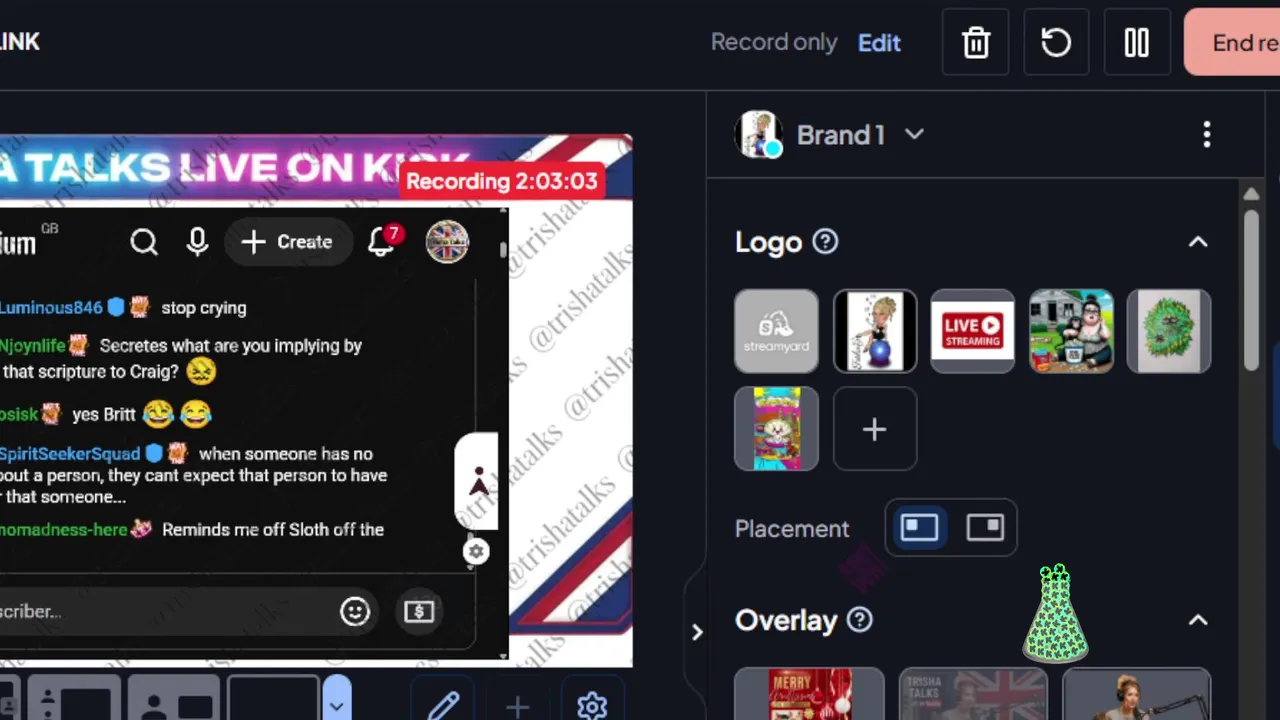This screenshot has height=720, width=1280.
Task: Select the cartoon yard characters logo
Action: click(x=1071, y=331)
